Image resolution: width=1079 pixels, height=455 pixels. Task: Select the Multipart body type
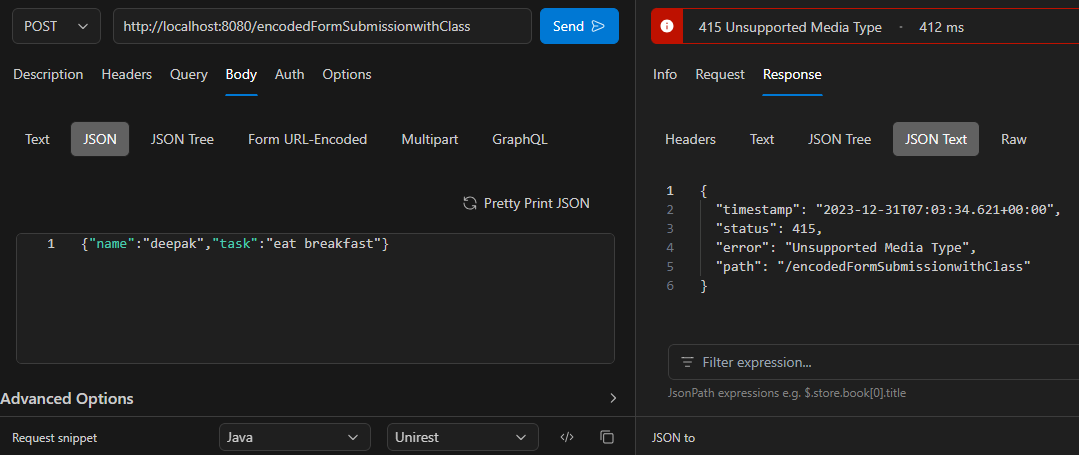click(x=430, y=139)
